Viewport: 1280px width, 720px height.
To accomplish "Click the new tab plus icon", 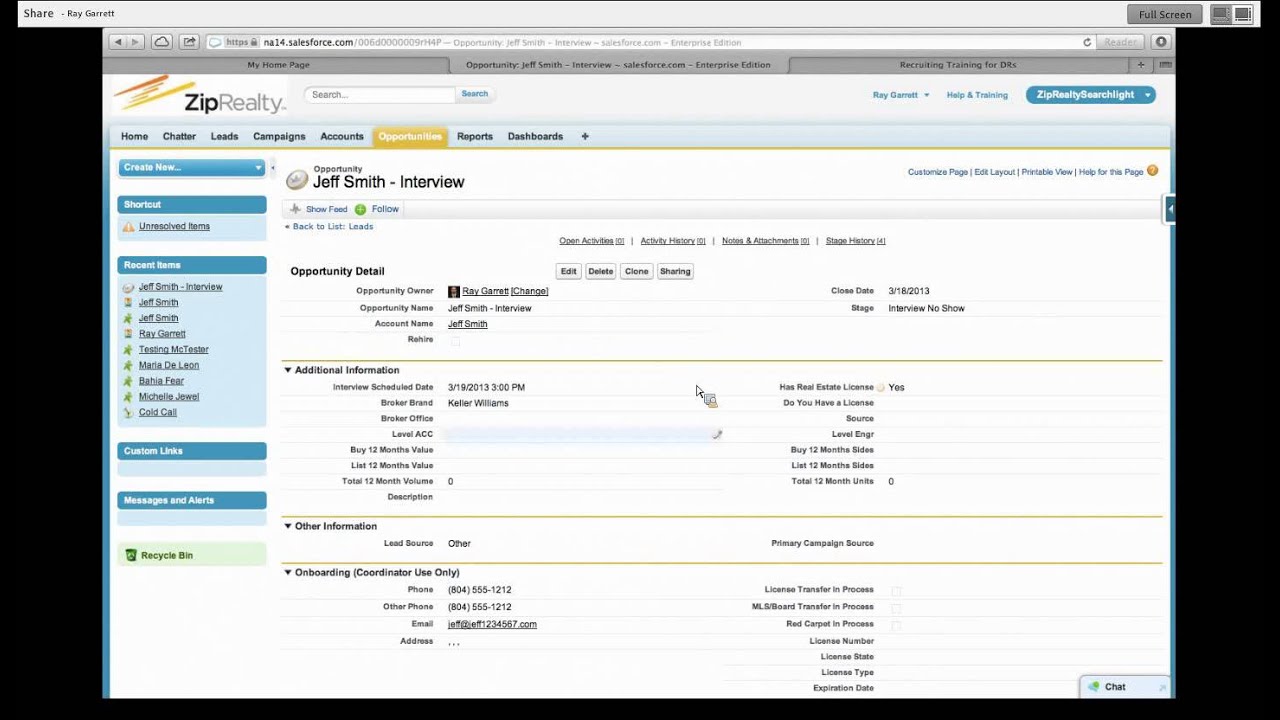I will click(1141, 64).
